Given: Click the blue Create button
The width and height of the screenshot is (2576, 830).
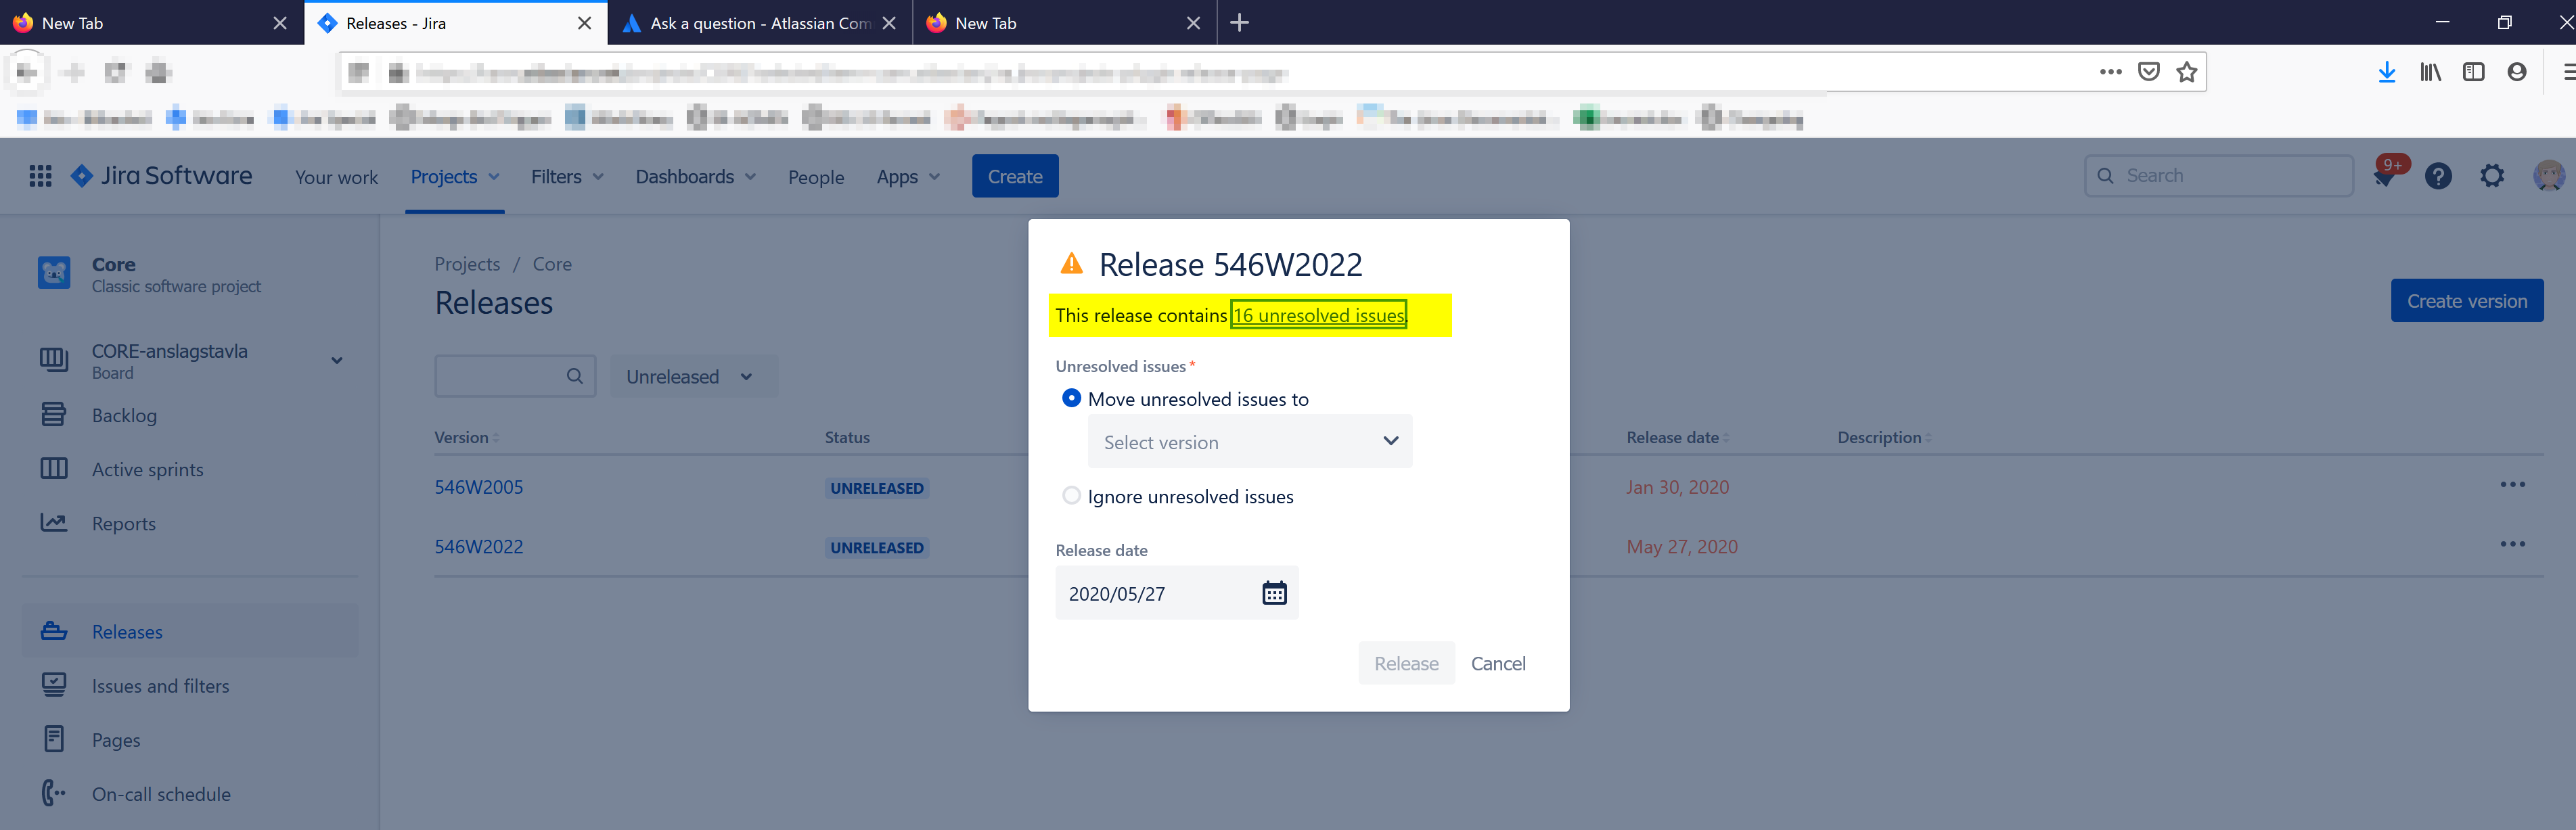Looking at the screenshot, I should [1014, 177].
